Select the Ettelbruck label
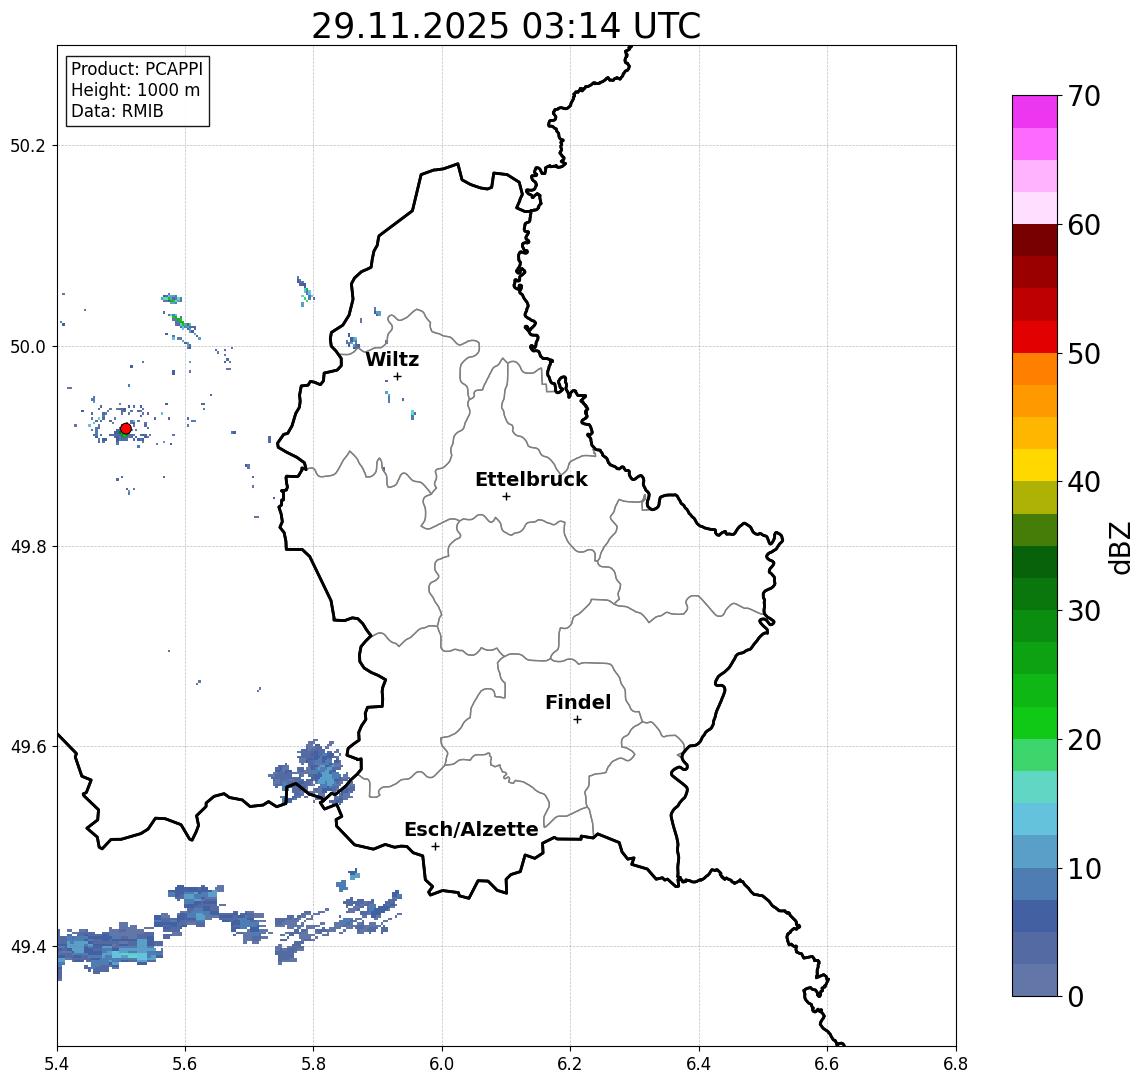The height and width of the screenshot is (1084, 1145). (x=532, y=479)
